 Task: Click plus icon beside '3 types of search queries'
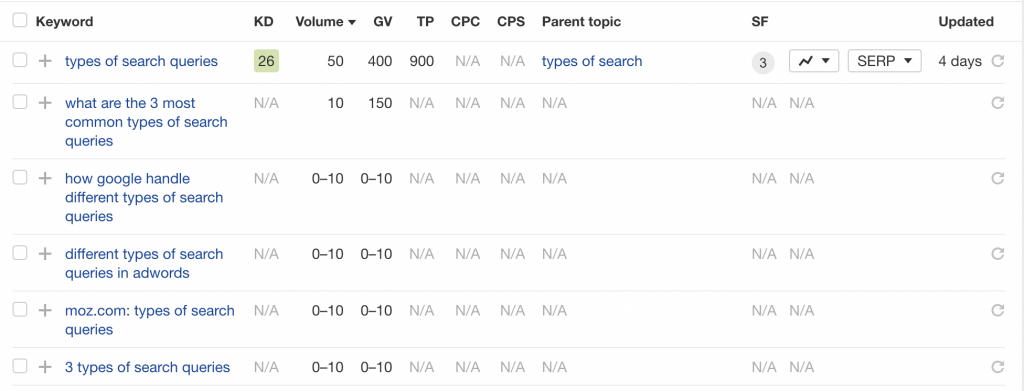click(x=44, y=367)
